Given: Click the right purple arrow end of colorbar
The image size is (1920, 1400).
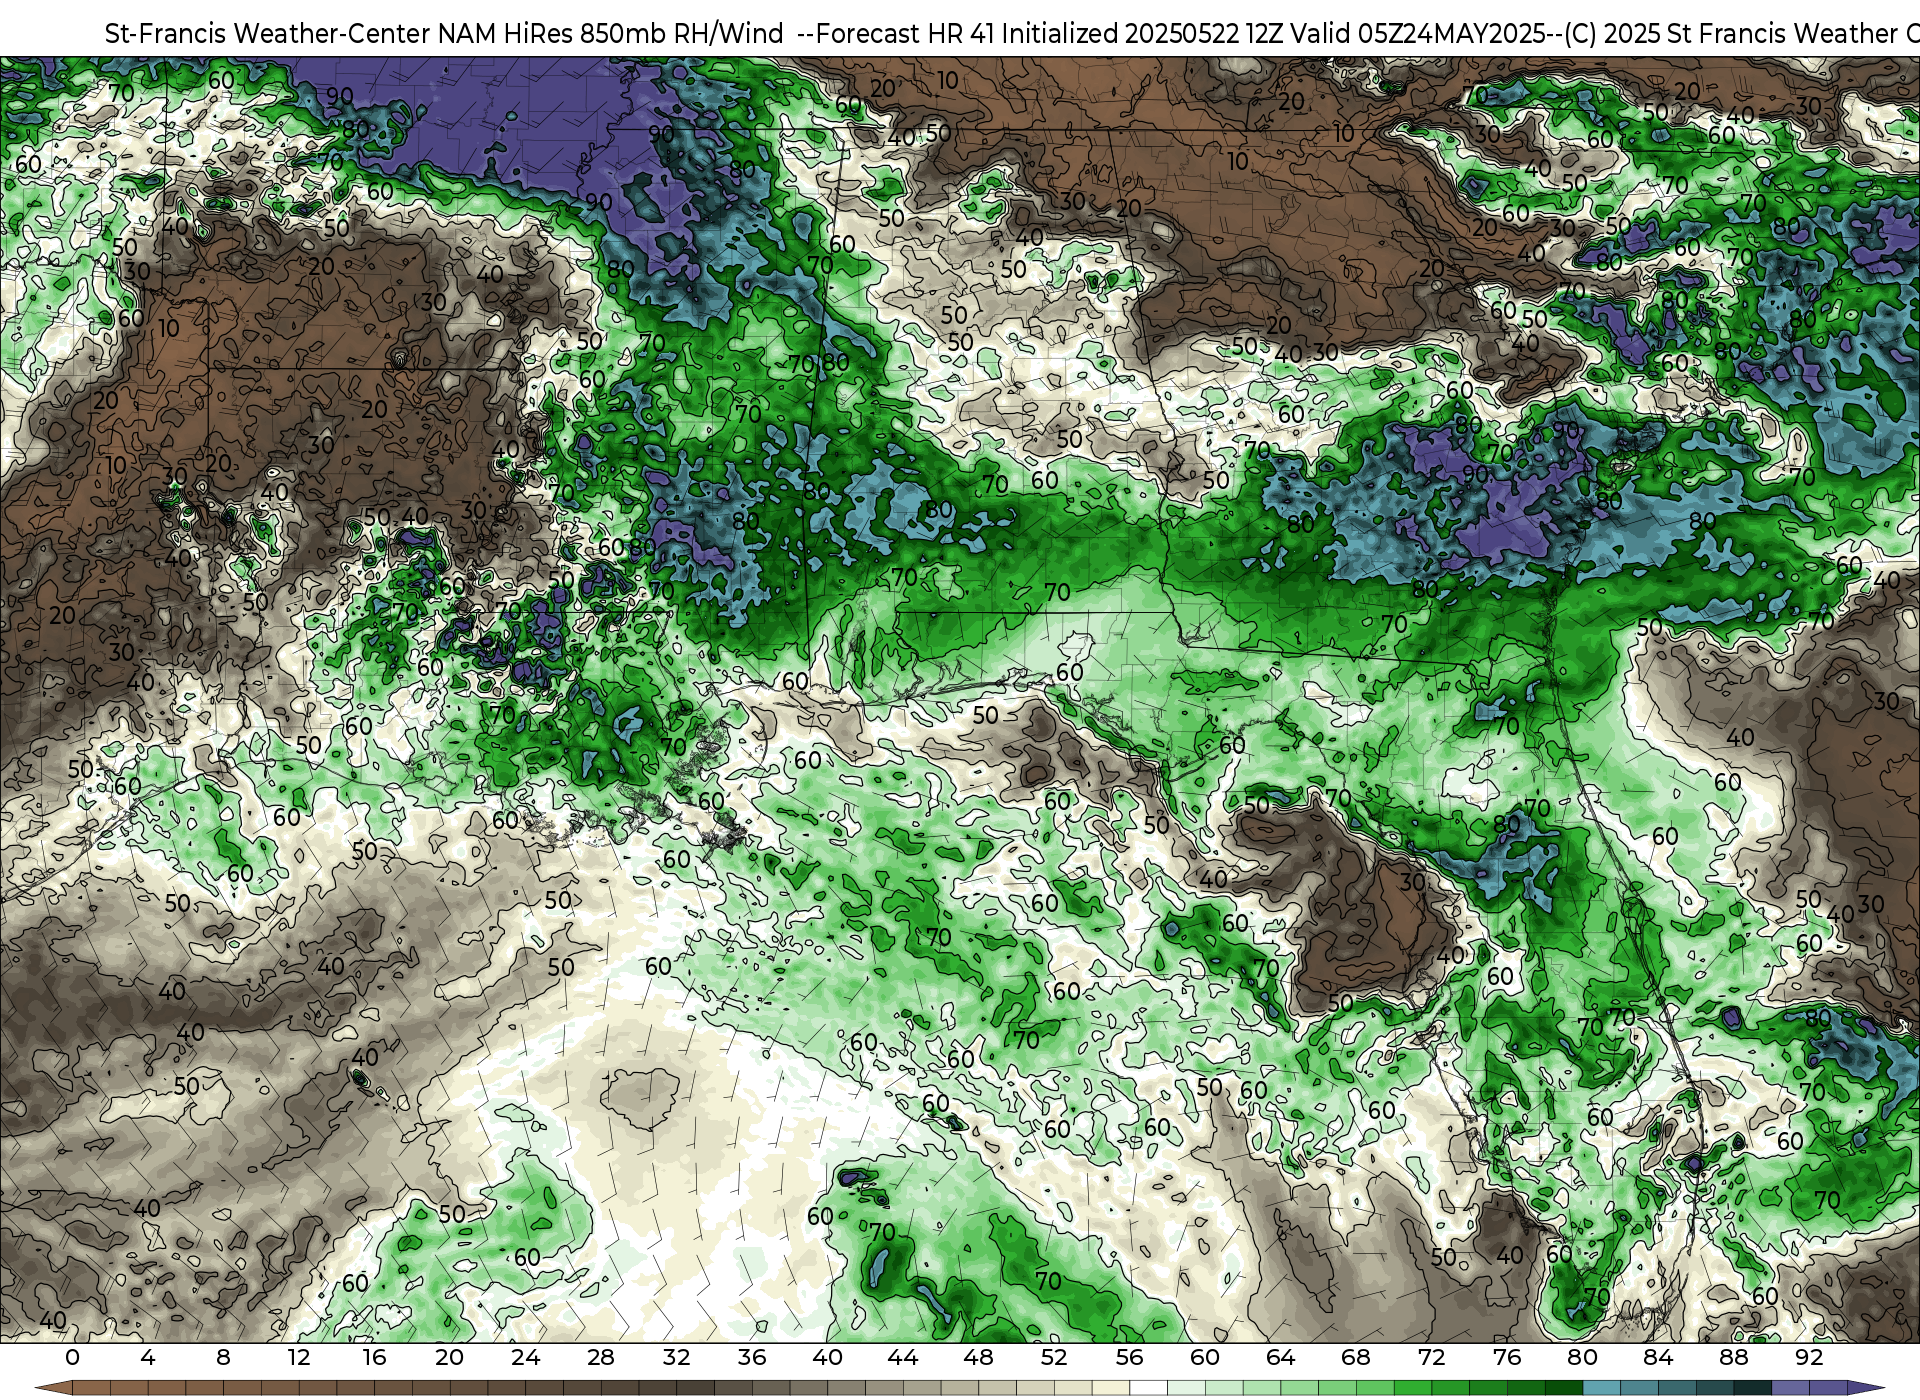Looking at the screenshot, I should (x=1865, y=1388).
